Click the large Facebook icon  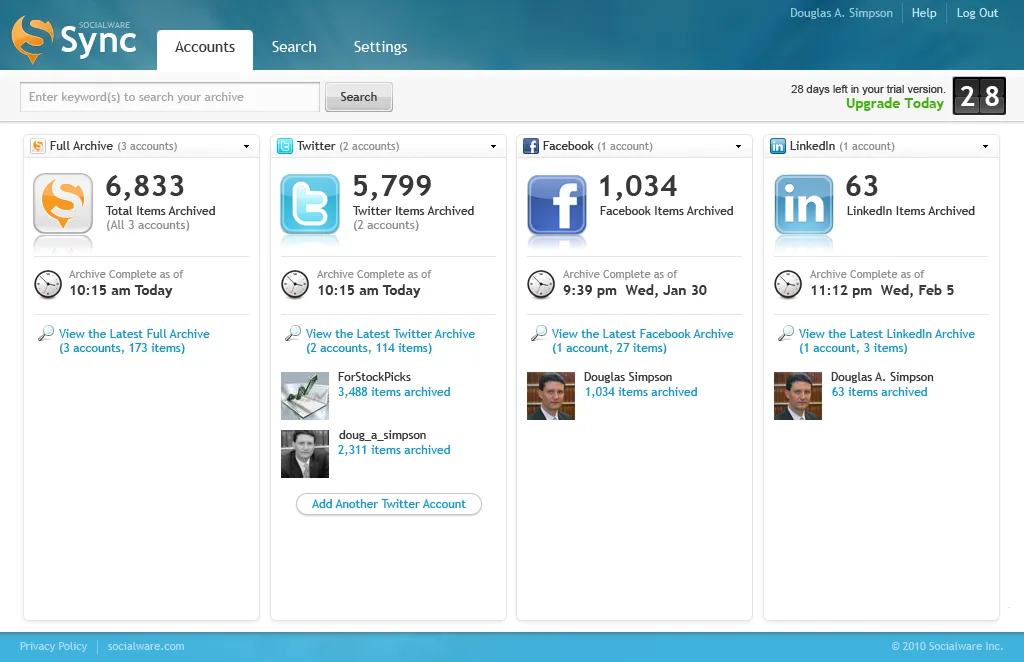557,204
